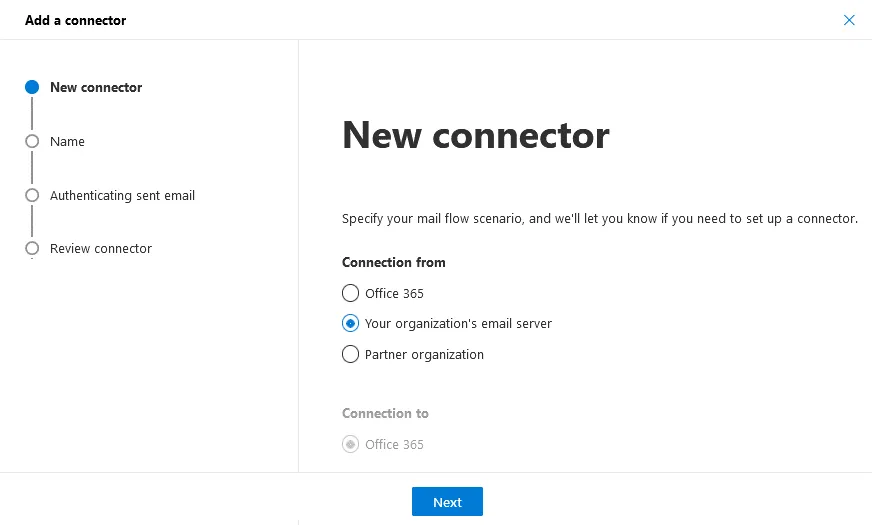Screen dimensions: 872x525
Task: Open the Review connector step label
Action: (101, 248)
